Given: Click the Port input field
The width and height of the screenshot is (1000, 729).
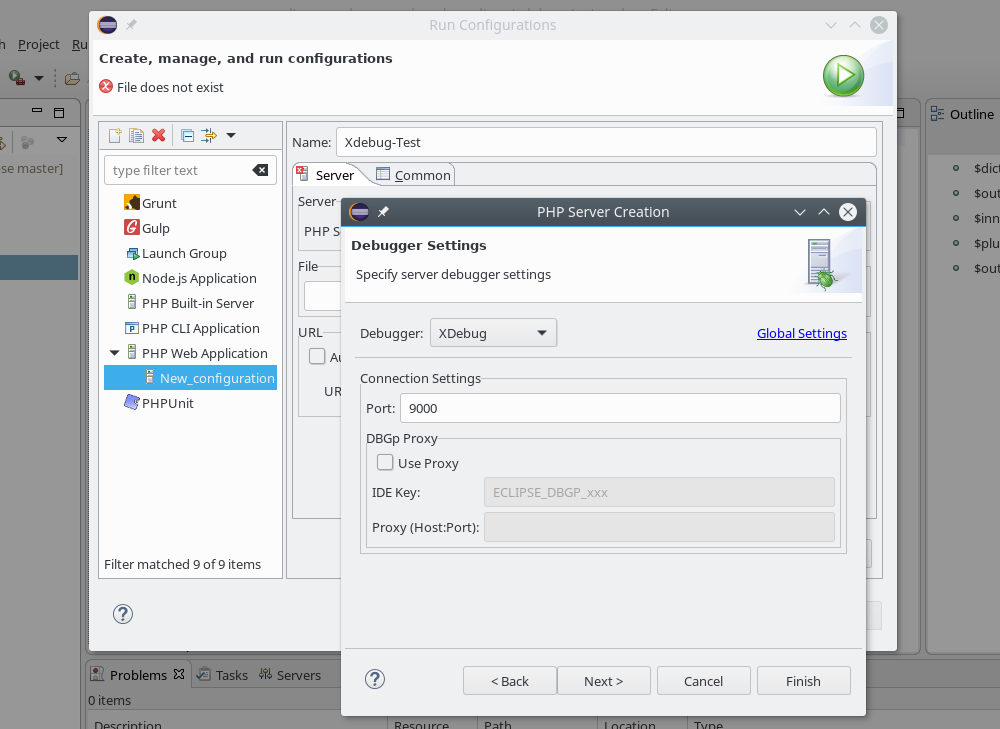Looking at the screenshot, I should 620,408.
